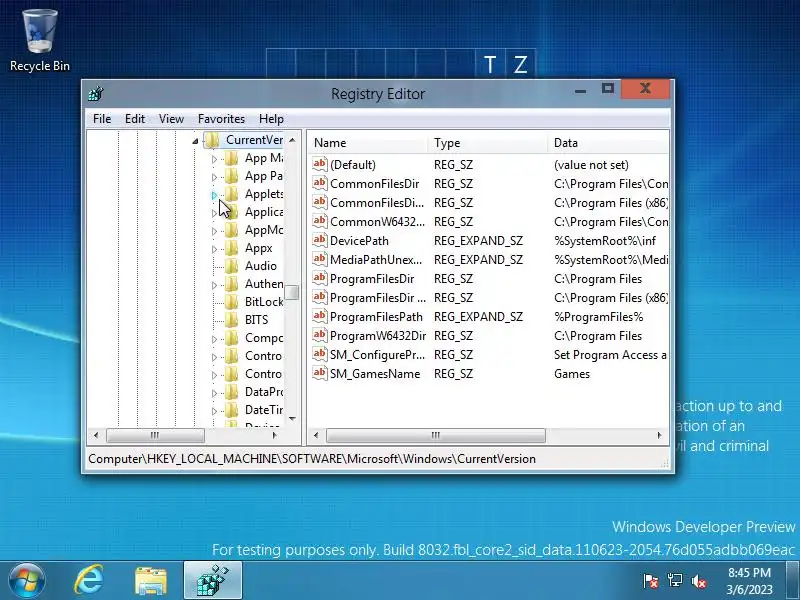This screenshot has height=600, width=800.
Task: Click the CommonW6432 value string icon
Action: point(319,221)
